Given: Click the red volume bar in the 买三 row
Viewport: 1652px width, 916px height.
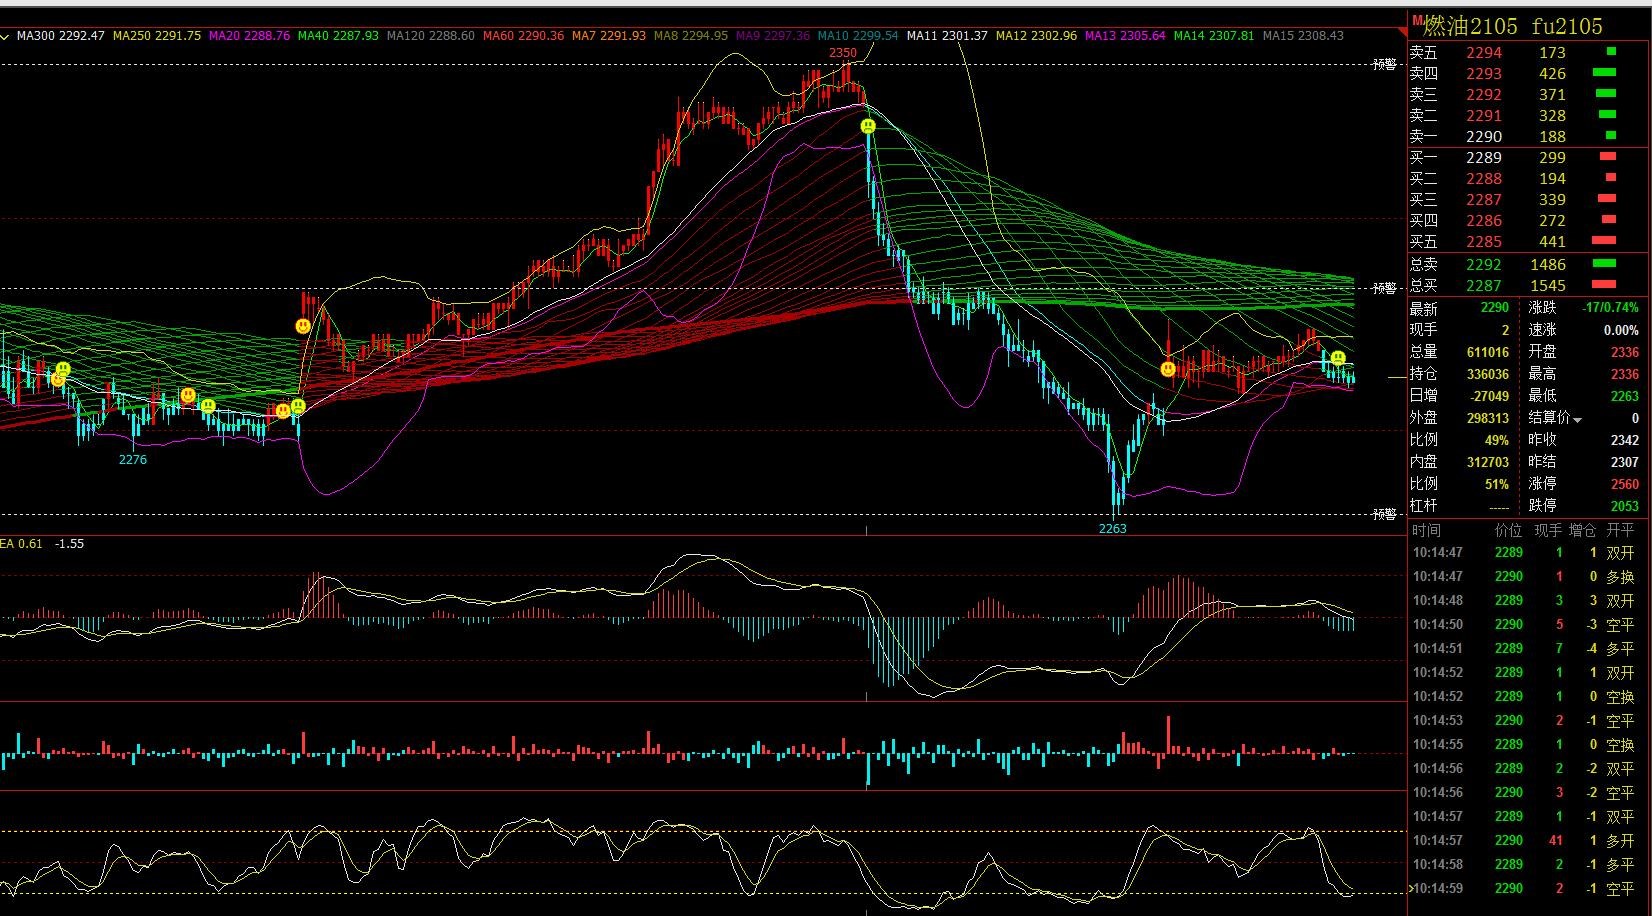Looking at the screenshot, I should tap(1606, 199).
